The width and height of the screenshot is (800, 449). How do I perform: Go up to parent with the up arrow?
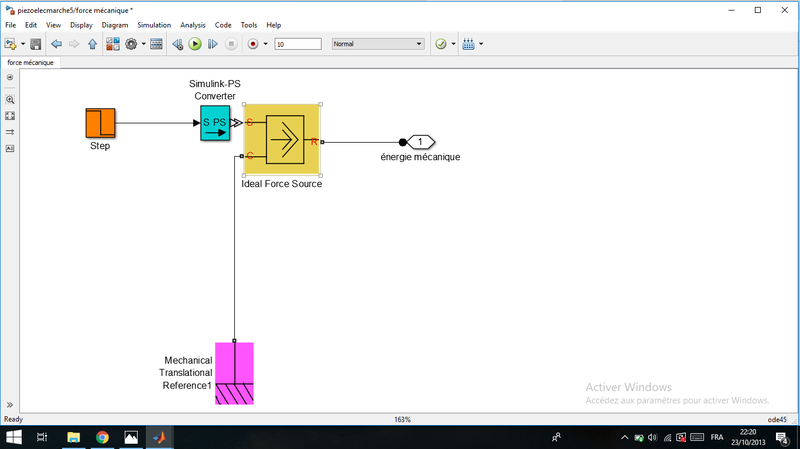tap(92, 44)
